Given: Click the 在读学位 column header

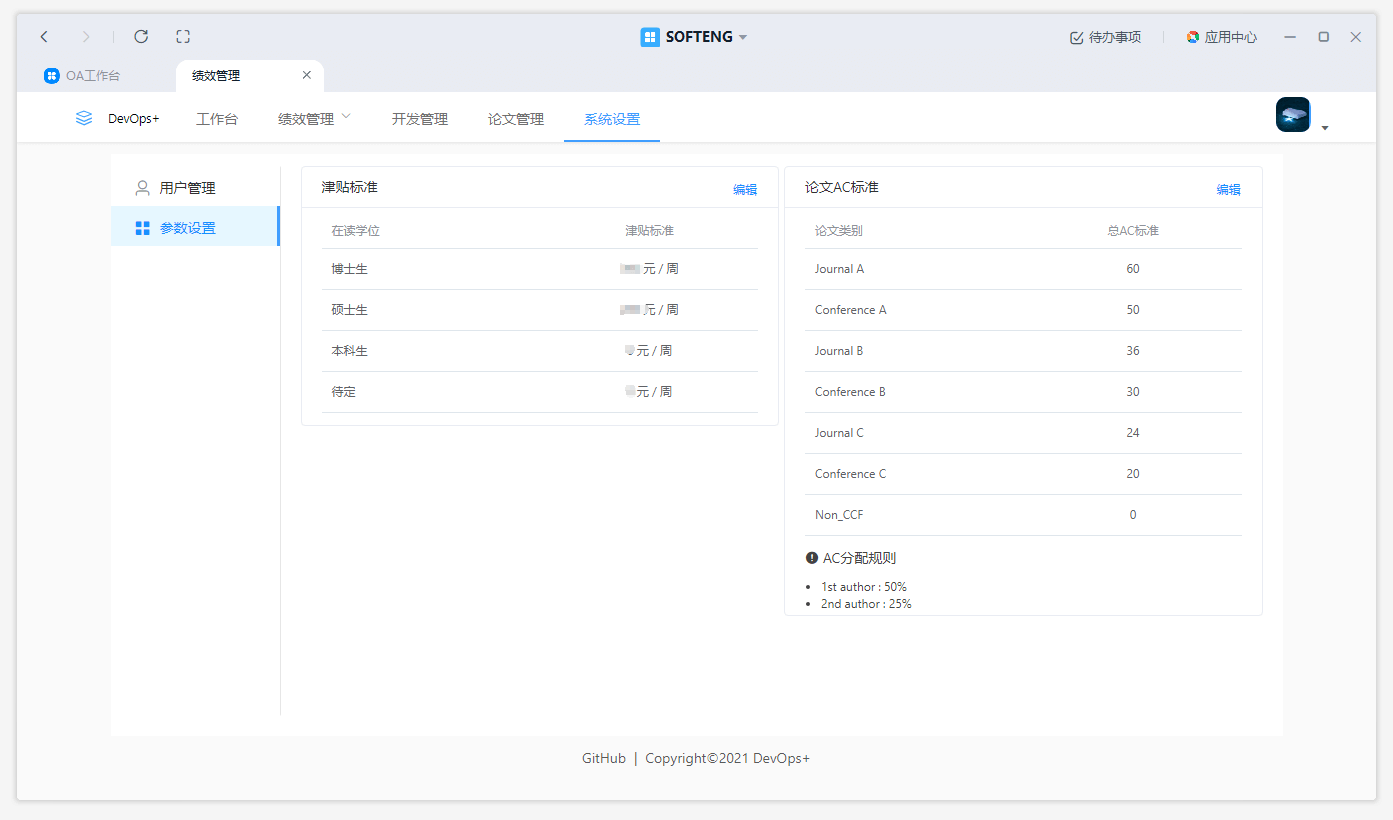Looking at the screenshot, I should pyautogui.click(x=356, y=231).
